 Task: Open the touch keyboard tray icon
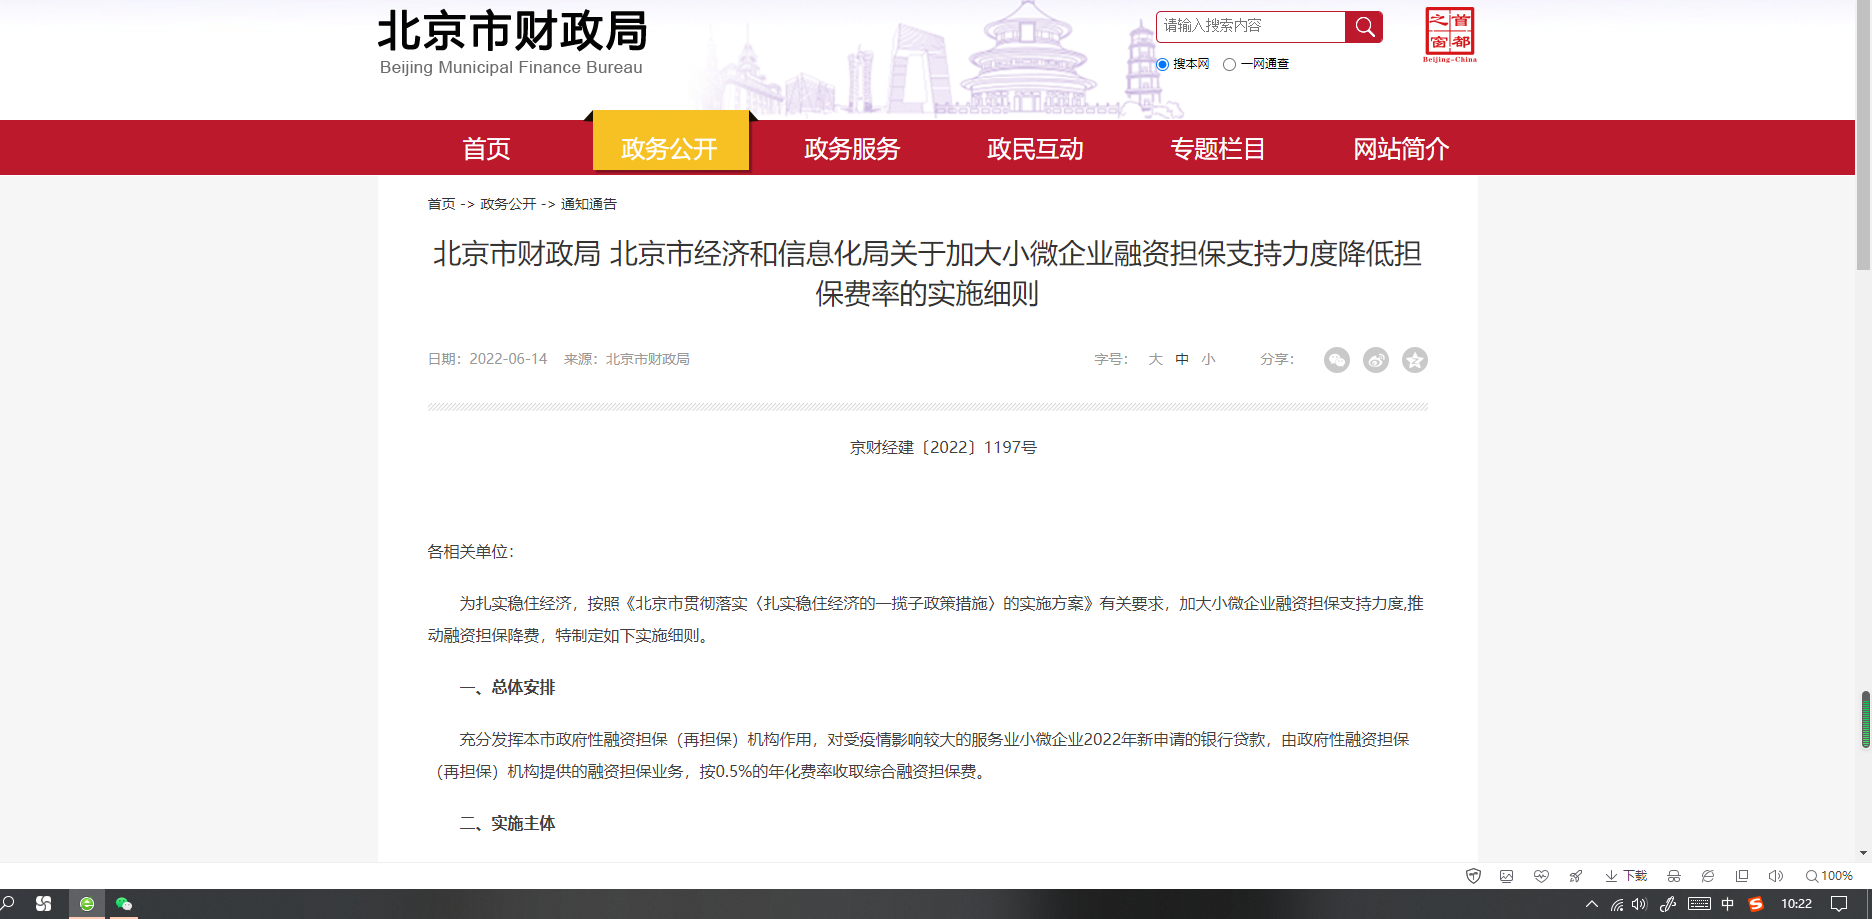(x=1699, y=904)
